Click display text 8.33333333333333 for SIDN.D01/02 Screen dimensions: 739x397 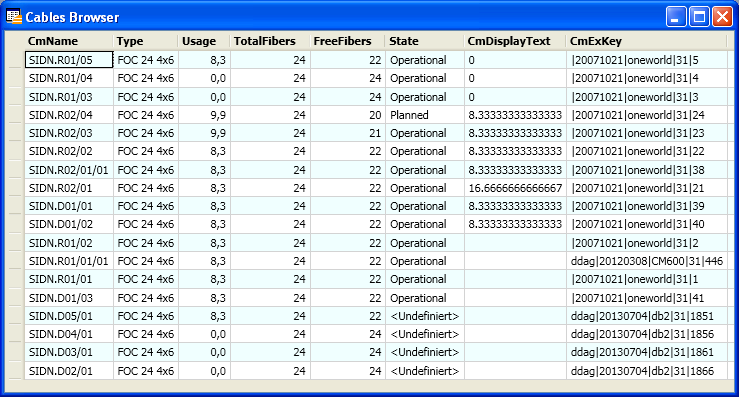515,224
